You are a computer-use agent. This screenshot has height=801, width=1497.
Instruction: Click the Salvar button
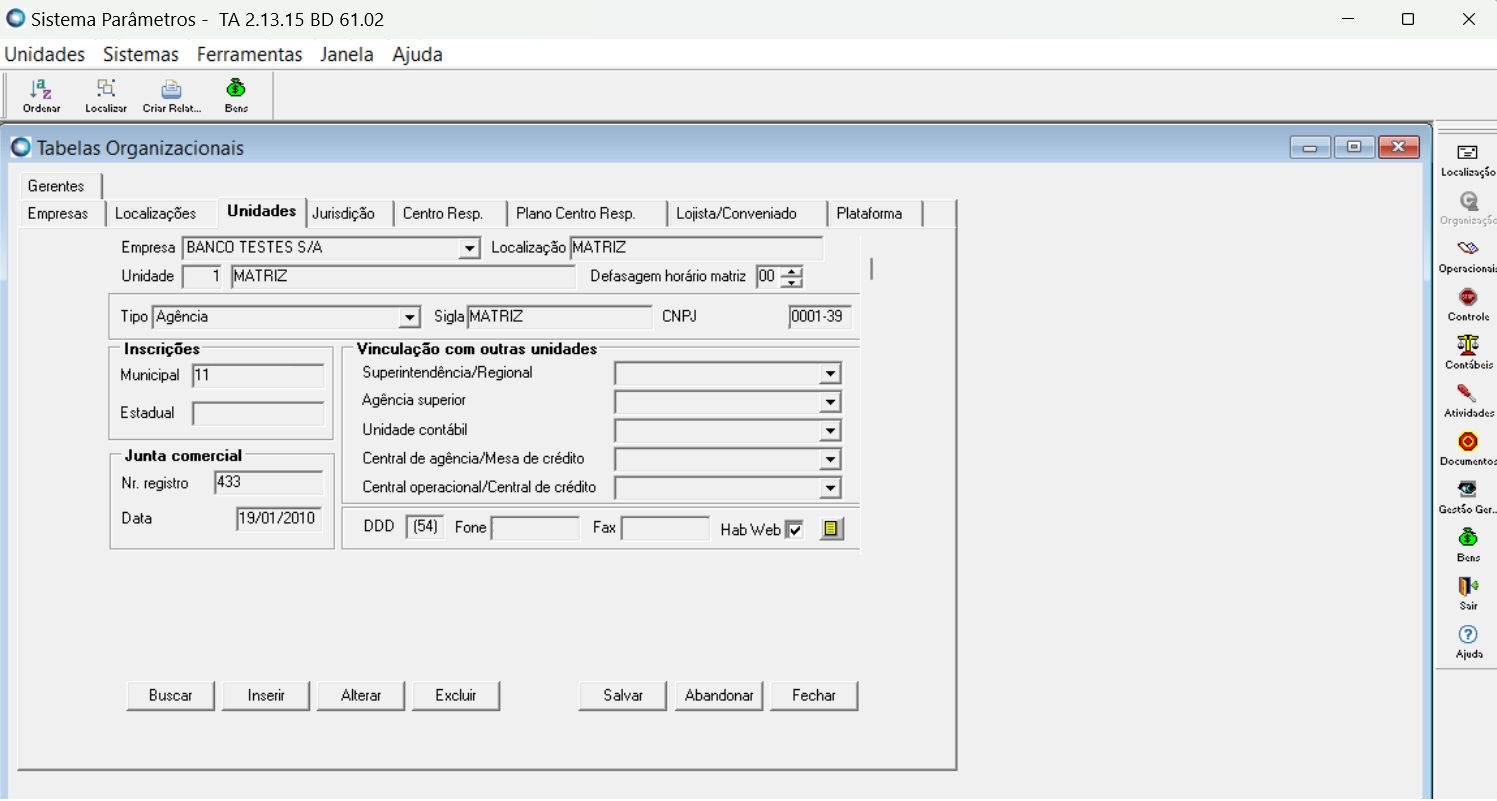tap(622, 696)
